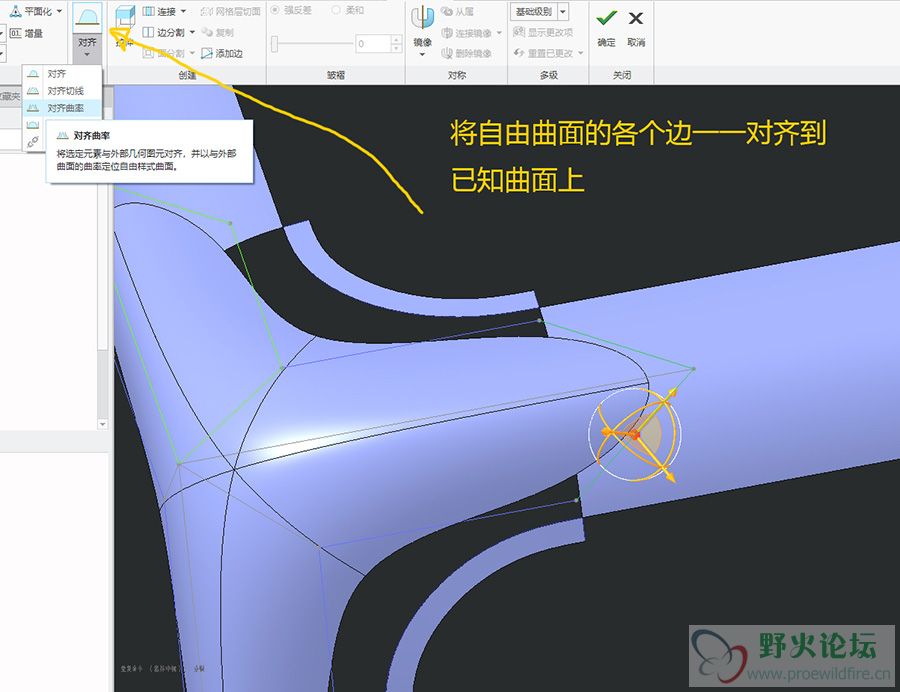Click the crease value input field
Image resolution: width=900 pixels, height=692 pixels.
[x=373, y=44]
